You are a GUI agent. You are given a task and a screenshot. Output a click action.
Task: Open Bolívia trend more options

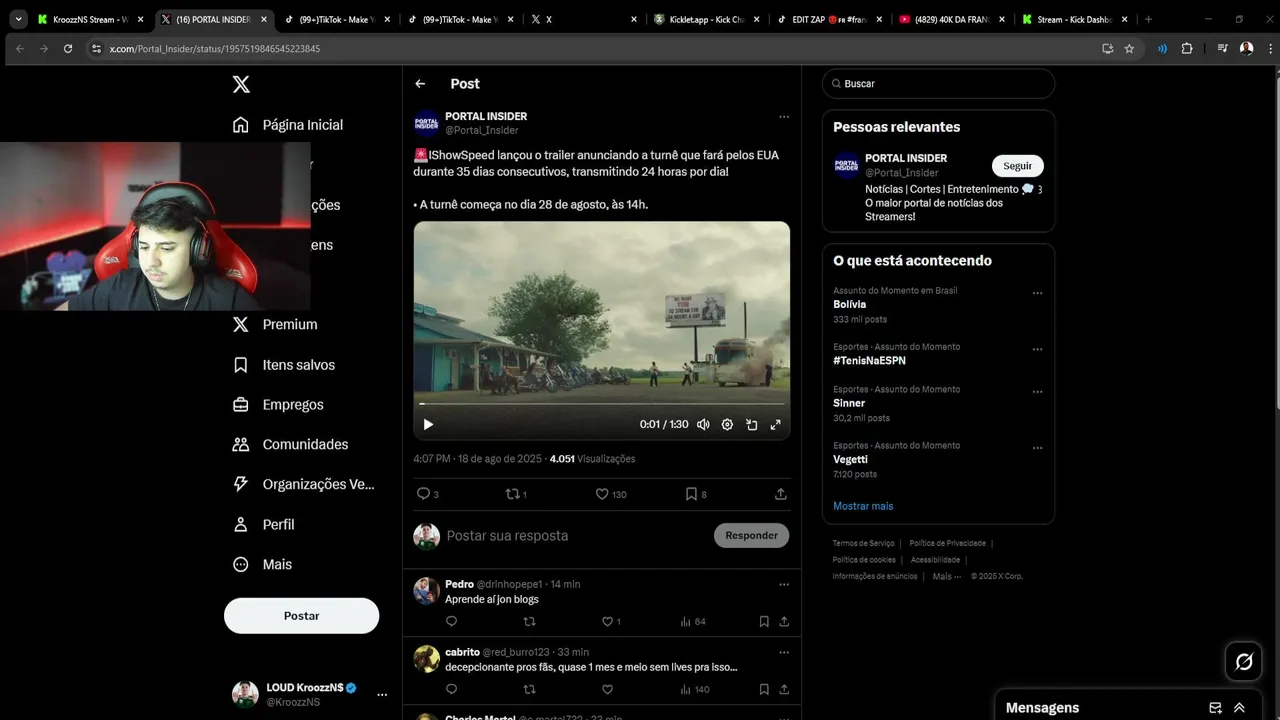tap(1037, 293)
